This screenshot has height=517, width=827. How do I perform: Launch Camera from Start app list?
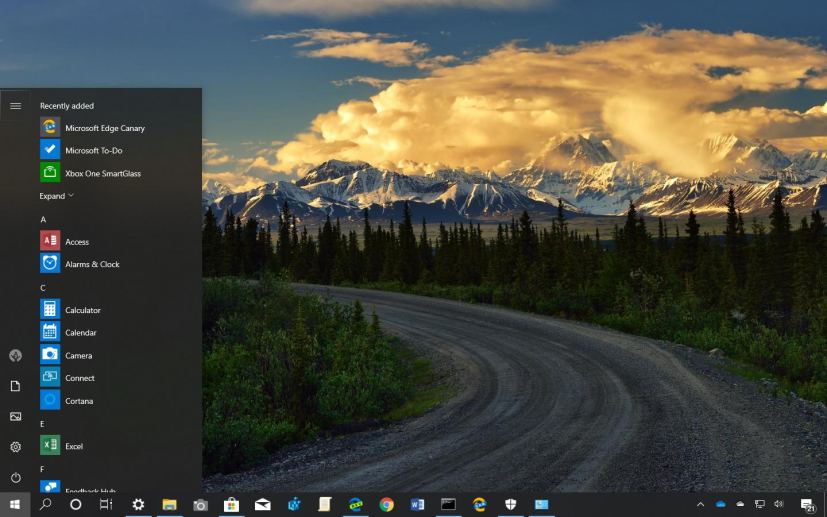pyautogui.click(x=120, y=355)
